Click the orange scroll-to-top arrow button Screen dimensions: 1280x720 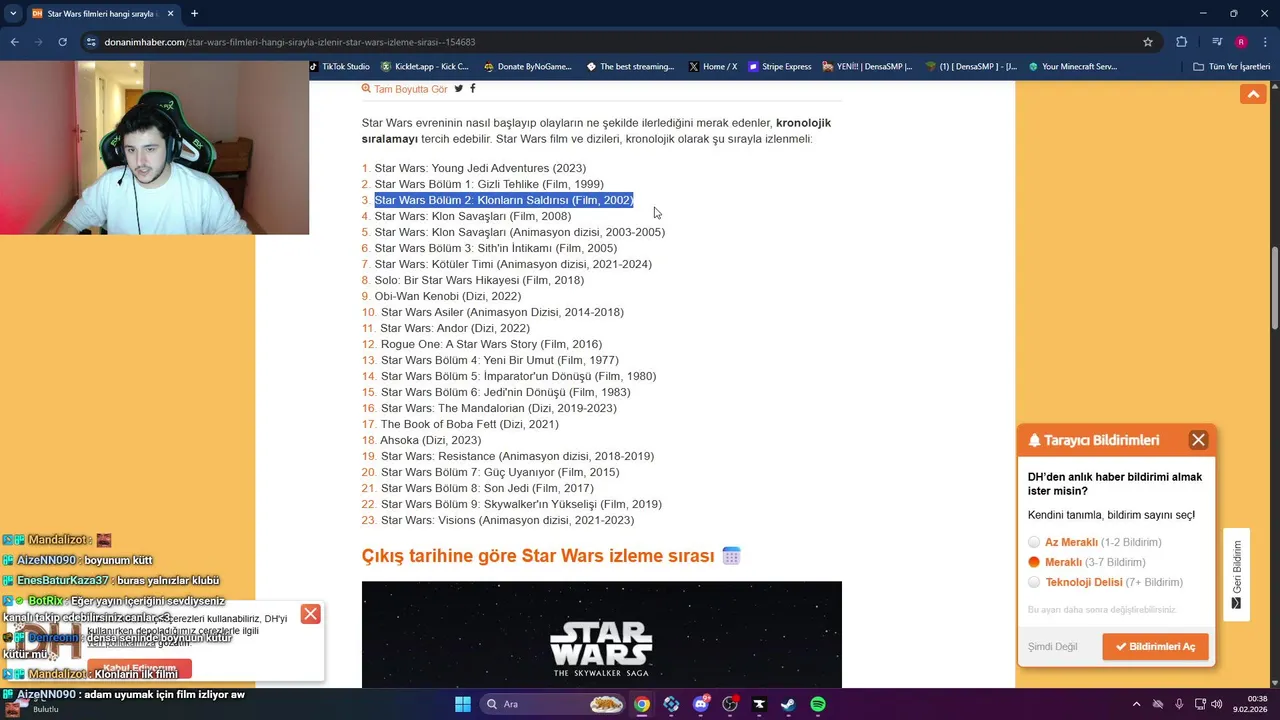tap(1253, 94)
